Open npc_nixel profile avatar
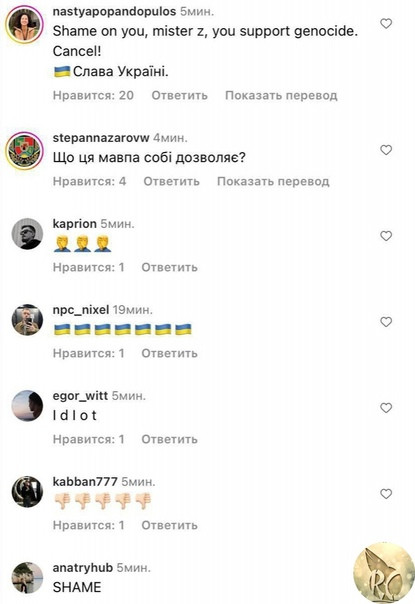The image size is (415, 604). coord(27,320)
